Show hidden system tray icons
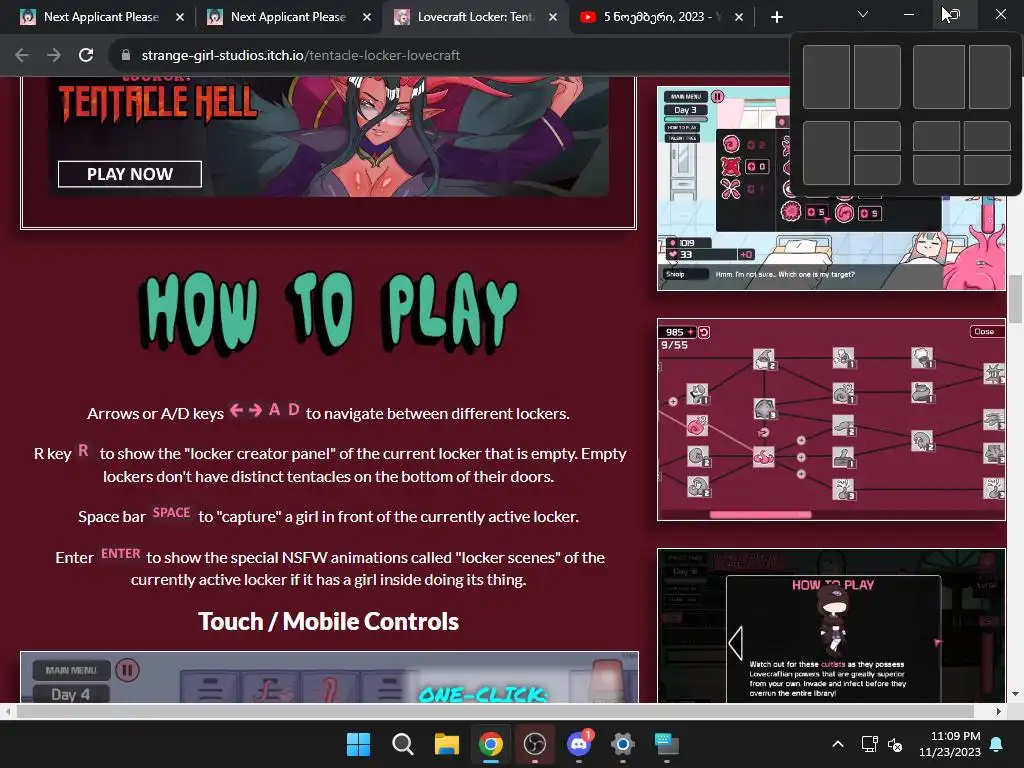Screen dimensions: 1024x768 click(x=838, y=744)
